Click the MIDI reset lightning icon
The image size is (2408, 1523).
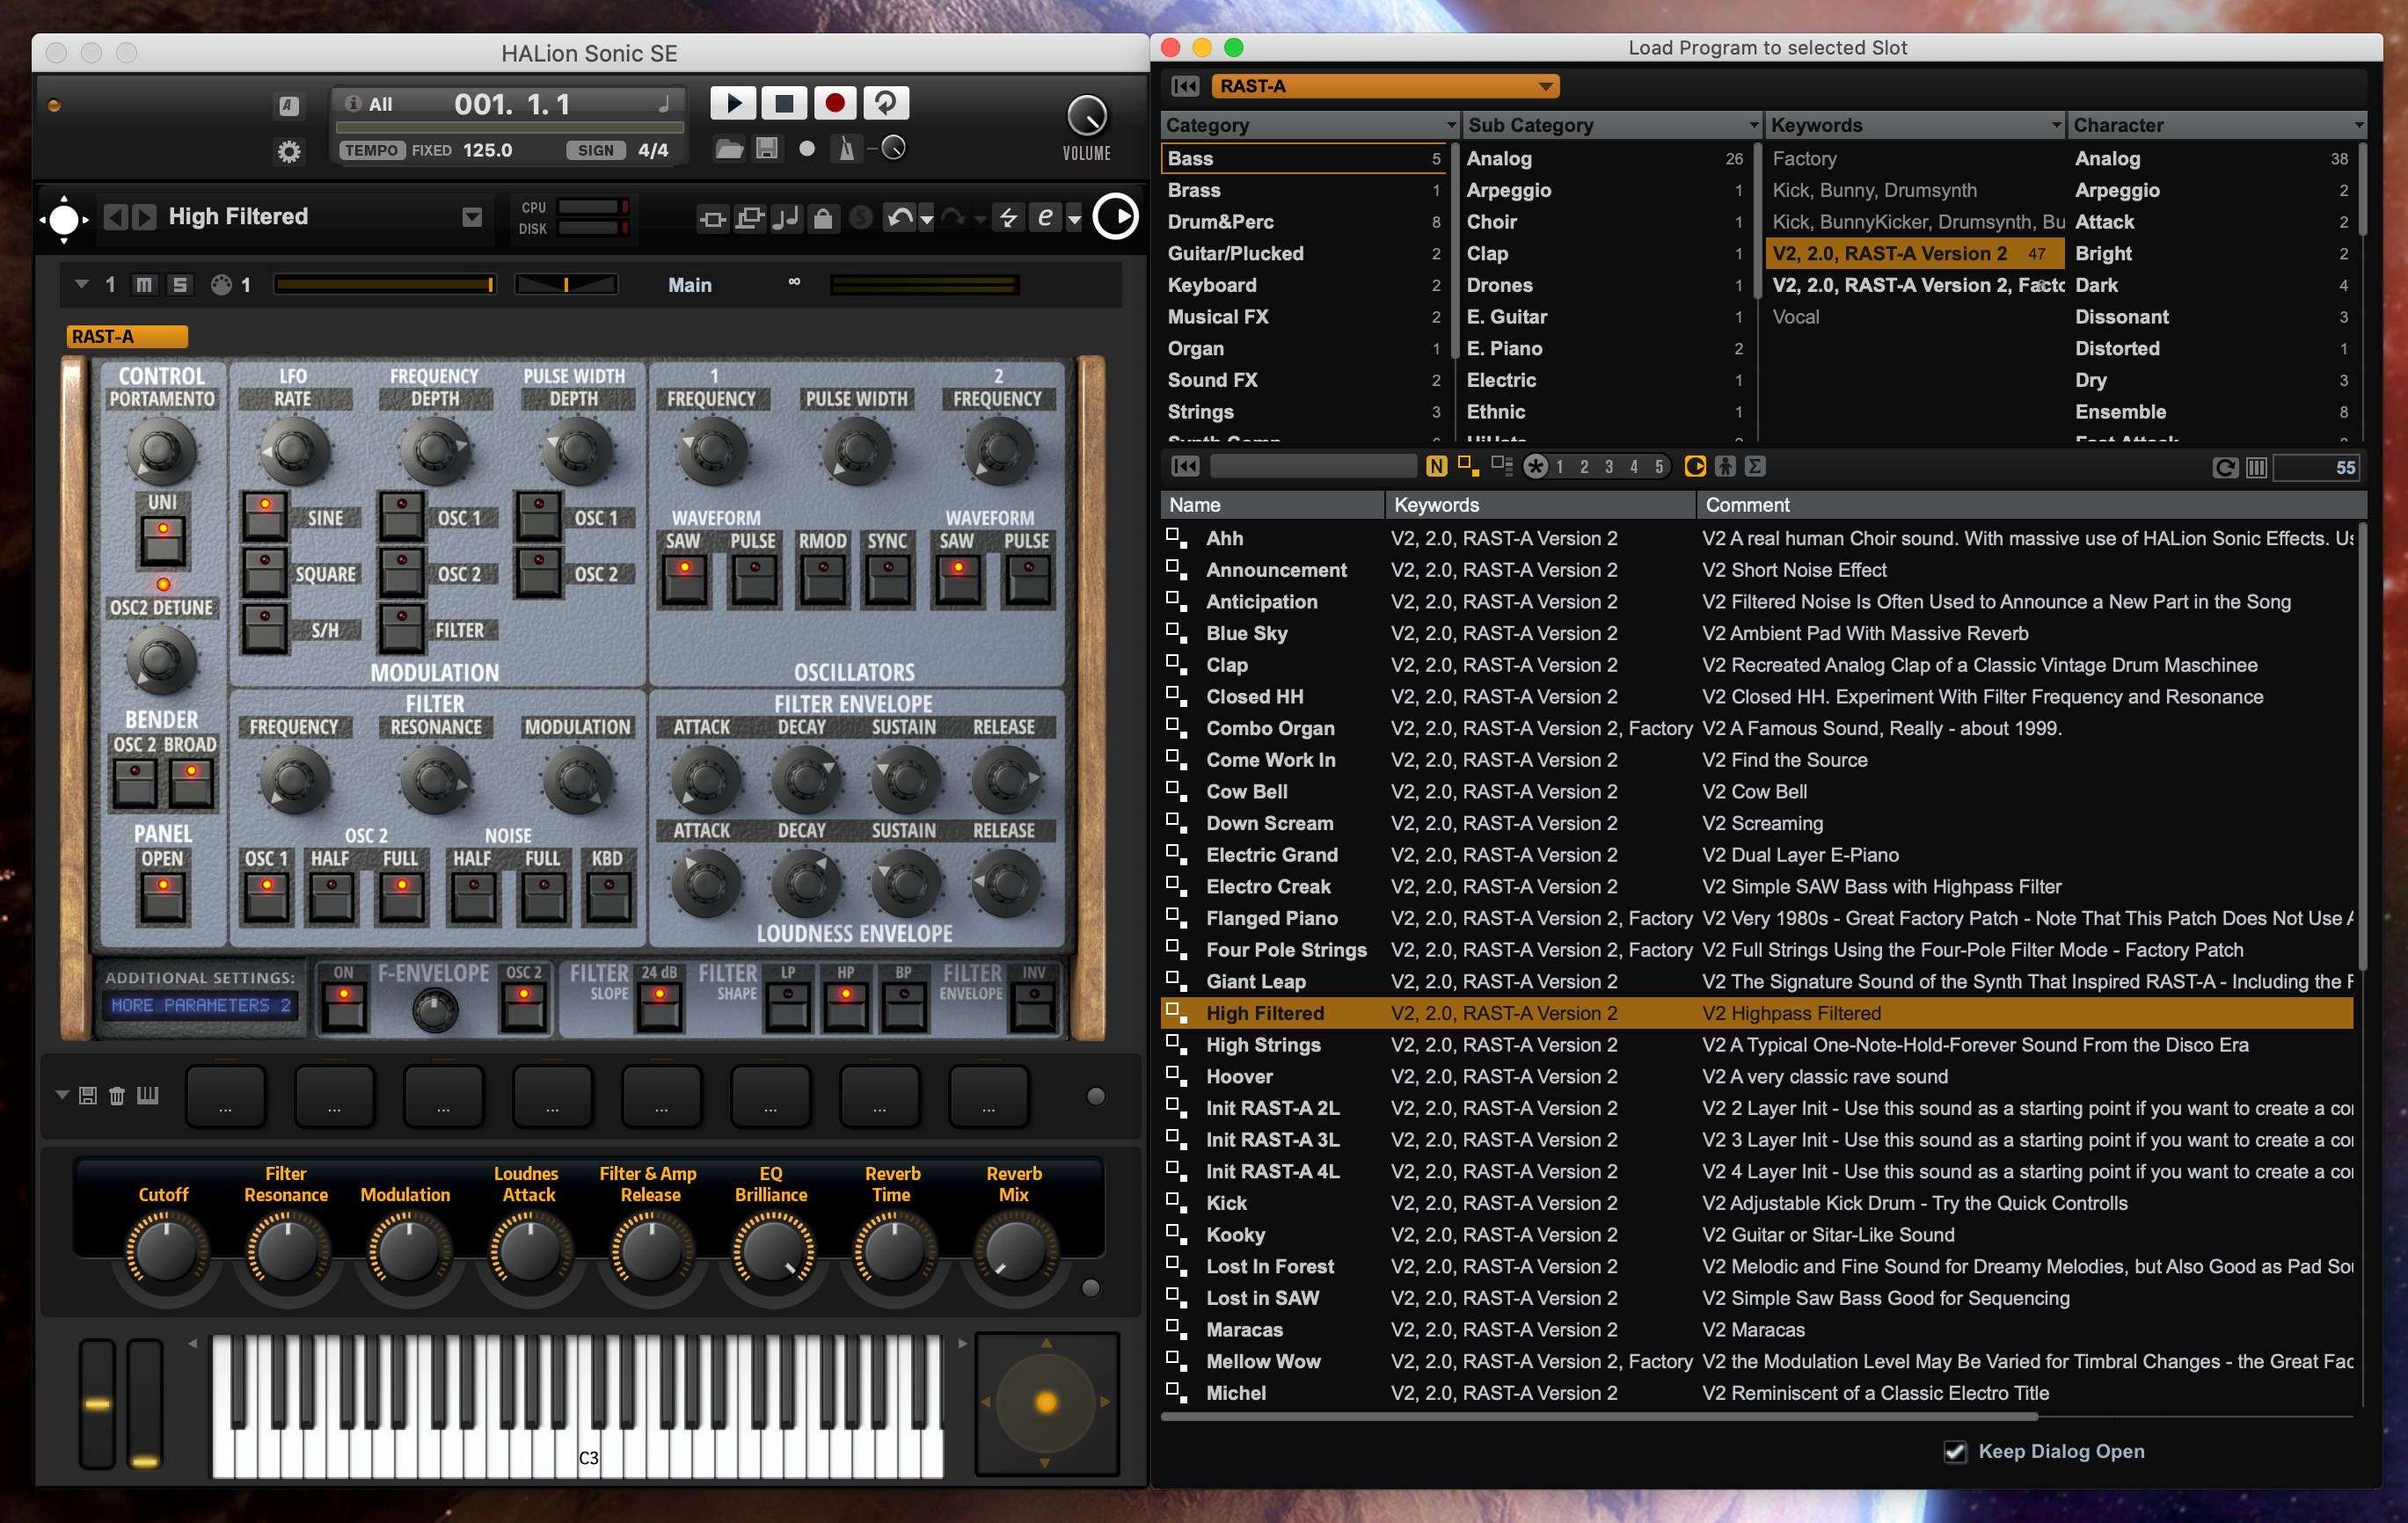[x=1008, y=218]
